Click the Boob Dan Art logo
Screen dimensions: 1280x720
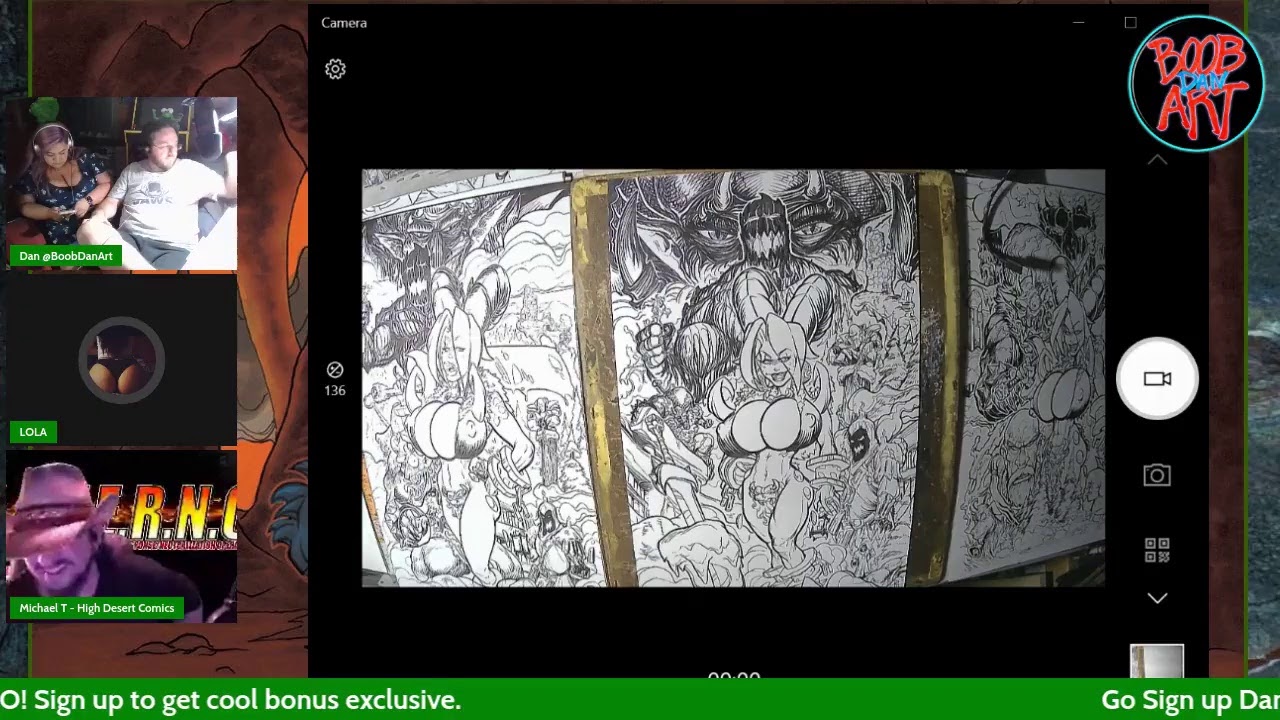[1196, 84]
